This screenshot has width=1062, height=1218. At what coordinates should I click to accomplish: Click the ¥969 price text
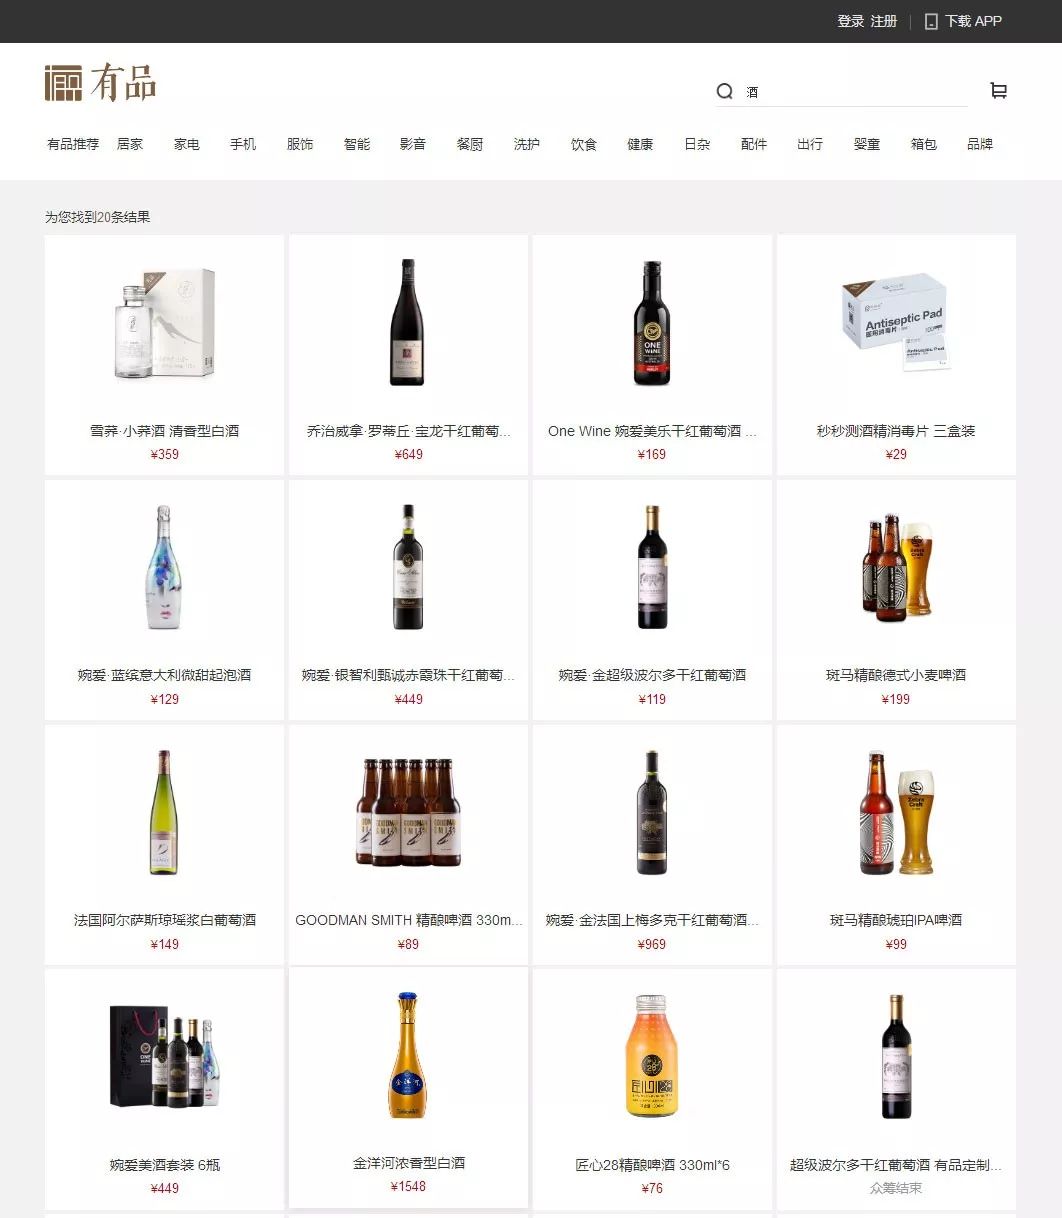(652, 944)
